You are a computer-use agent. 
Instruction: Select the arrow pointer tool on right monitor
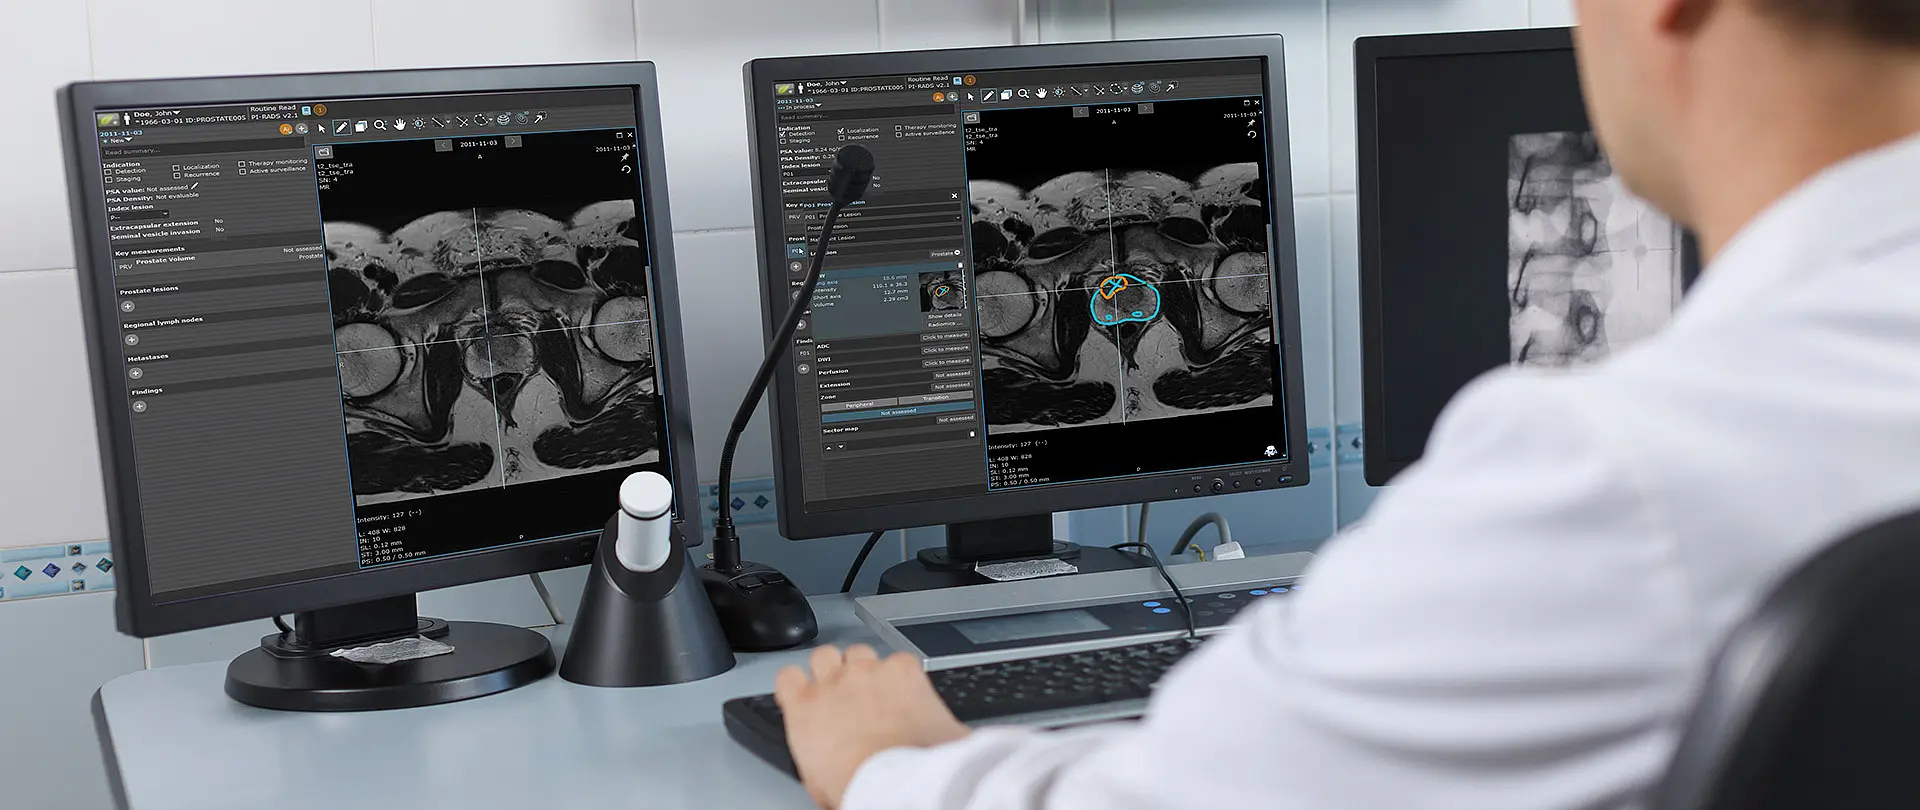[x=970, y=96]
